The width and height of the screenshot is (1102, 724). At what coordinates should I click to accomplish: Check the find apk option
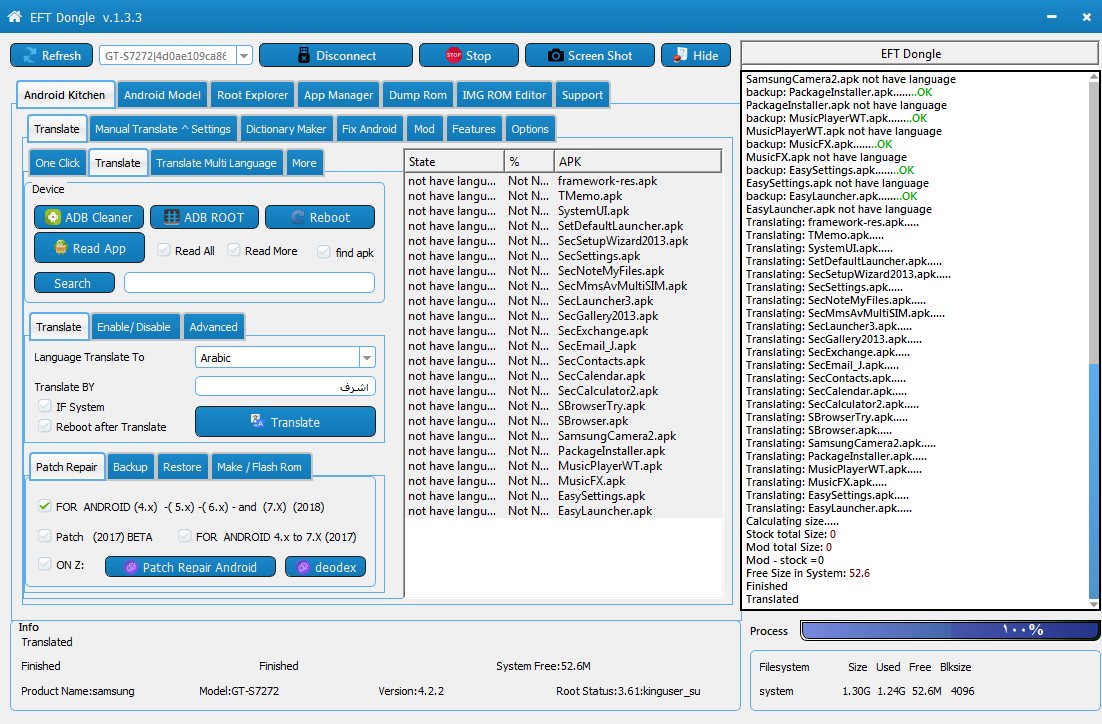tap(324, 252)
